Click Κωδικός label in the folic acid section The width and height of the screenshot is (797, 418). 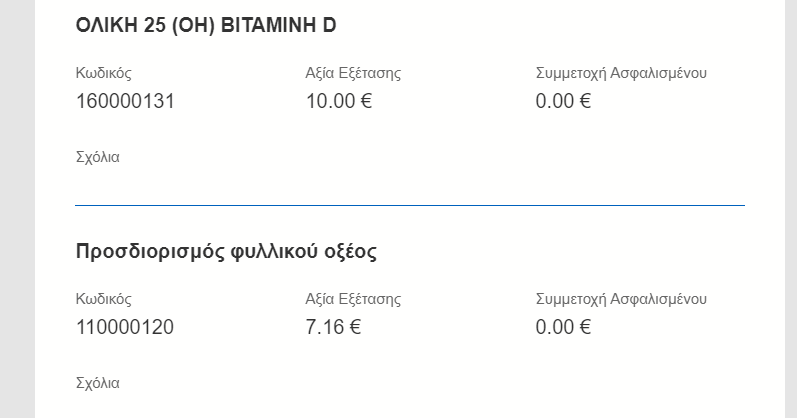(x=104, y=299)
